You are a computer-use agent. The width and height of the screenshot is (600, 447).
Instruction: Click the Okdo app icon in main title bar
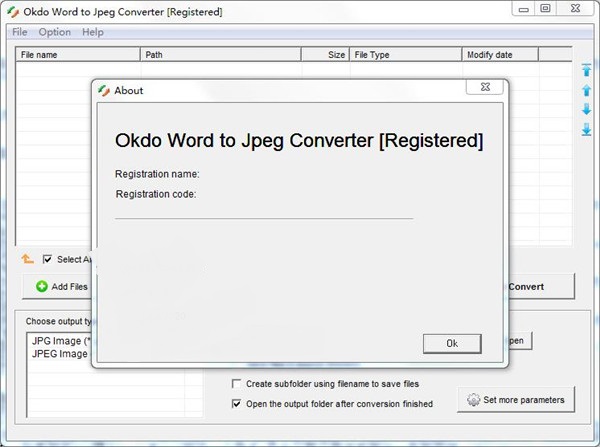pos(13,12)
